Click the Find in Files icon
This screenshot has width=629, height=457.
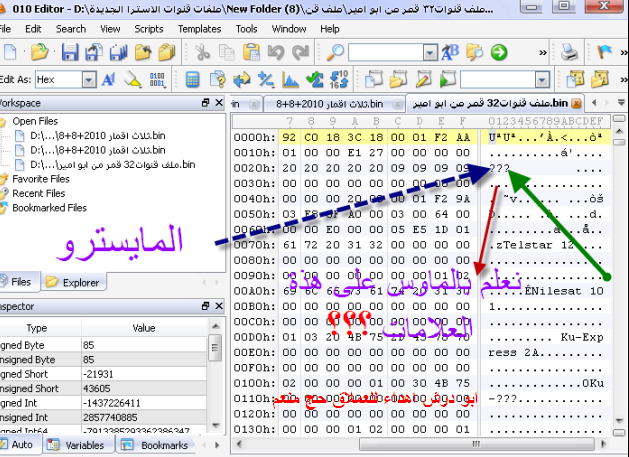[x=474, y=53]
